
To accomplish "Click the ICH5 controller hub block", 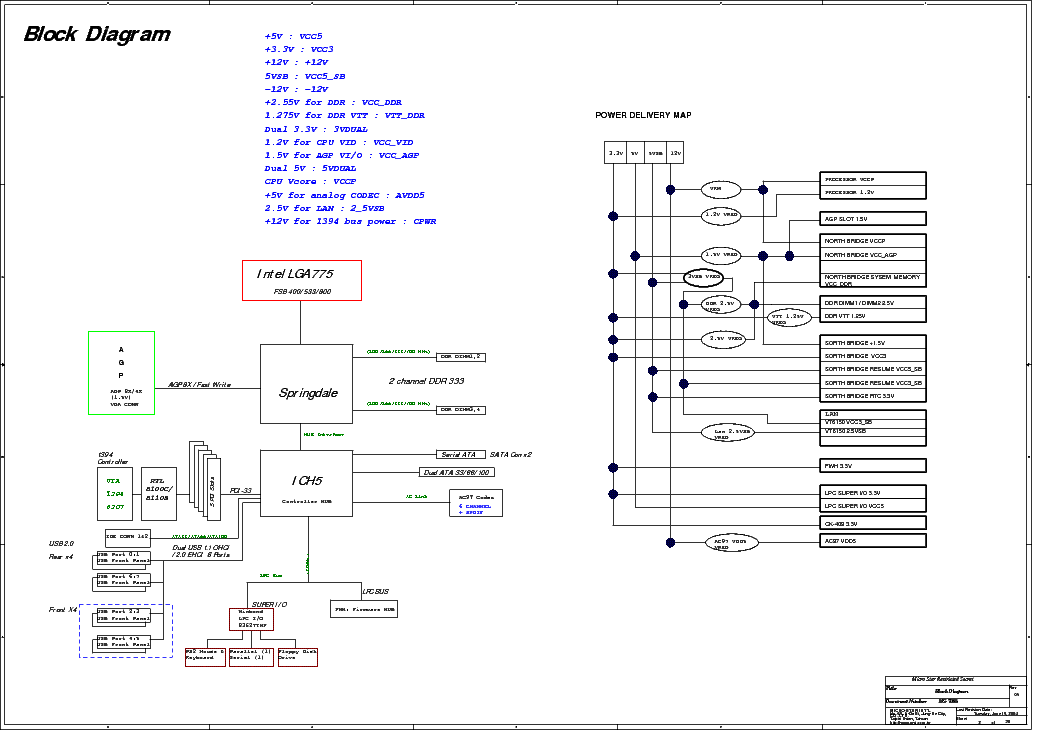I will coord(306,483).
